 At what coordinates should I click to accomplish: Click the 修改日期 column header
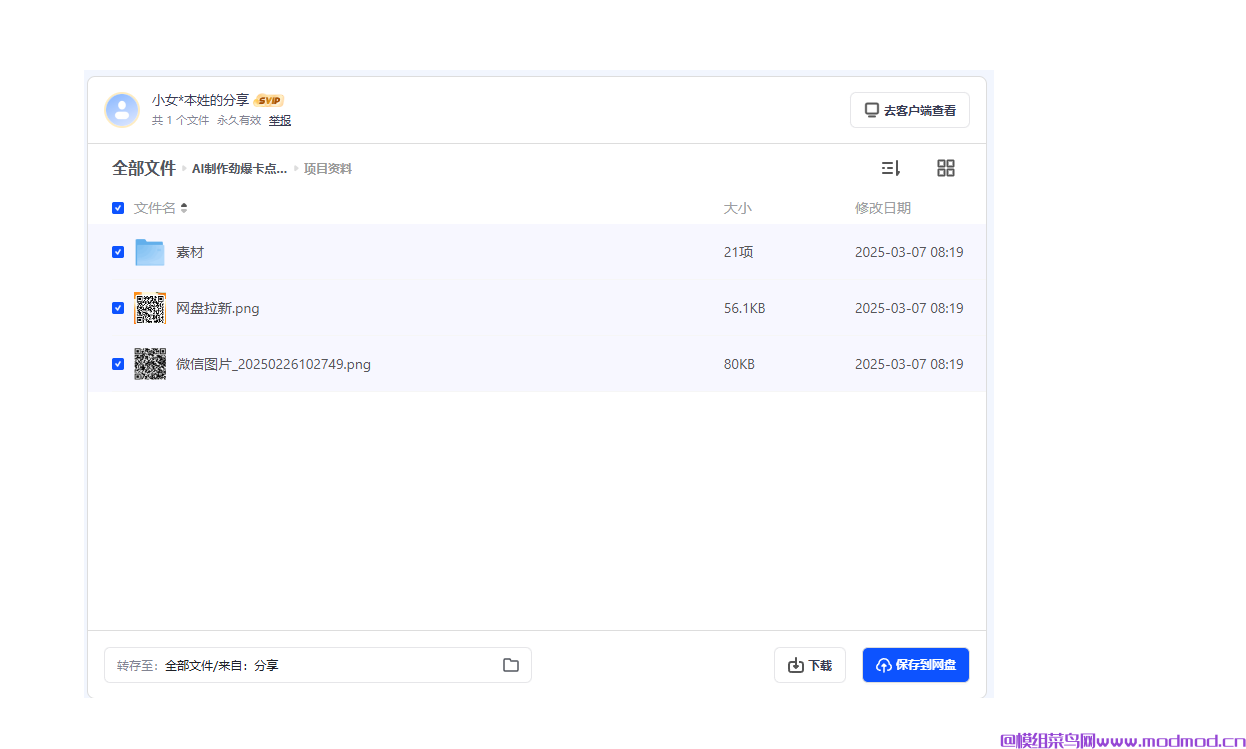coord(883,208)
